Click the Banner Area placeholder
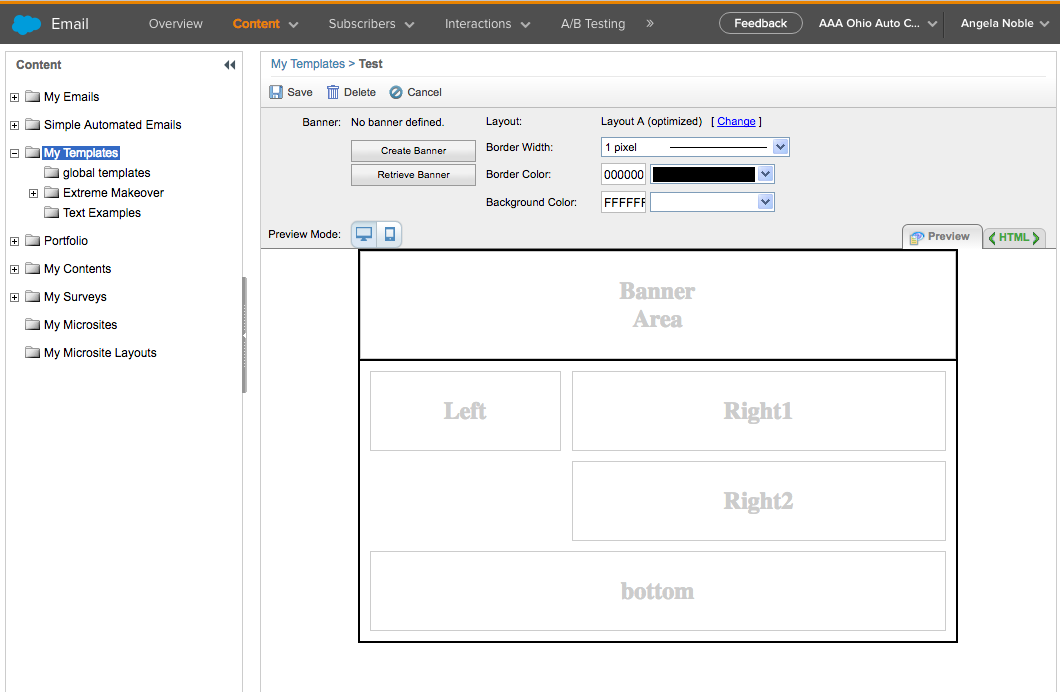 (657, 305)
